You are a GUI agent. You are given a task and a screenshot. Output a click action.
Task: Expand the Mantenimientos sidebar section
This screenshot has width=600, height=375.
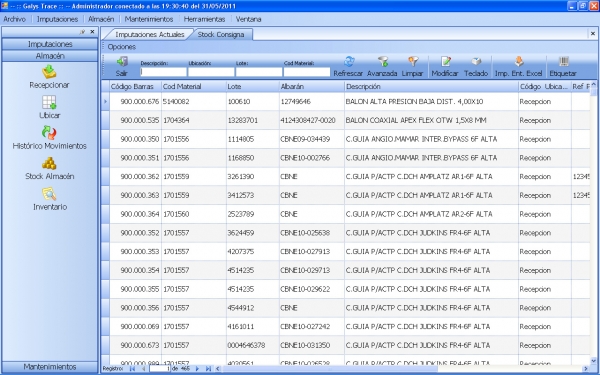pos(50,367)
